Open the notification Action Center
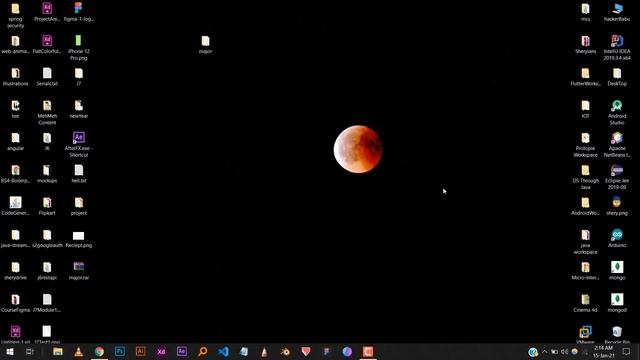 click(x=627, y=351)
